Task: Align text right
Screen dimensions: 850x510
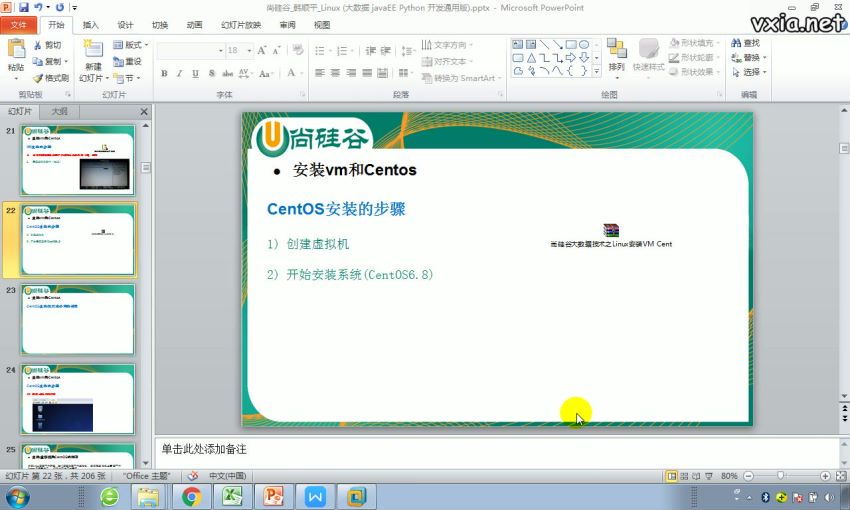Action: (x=351, y=73)
